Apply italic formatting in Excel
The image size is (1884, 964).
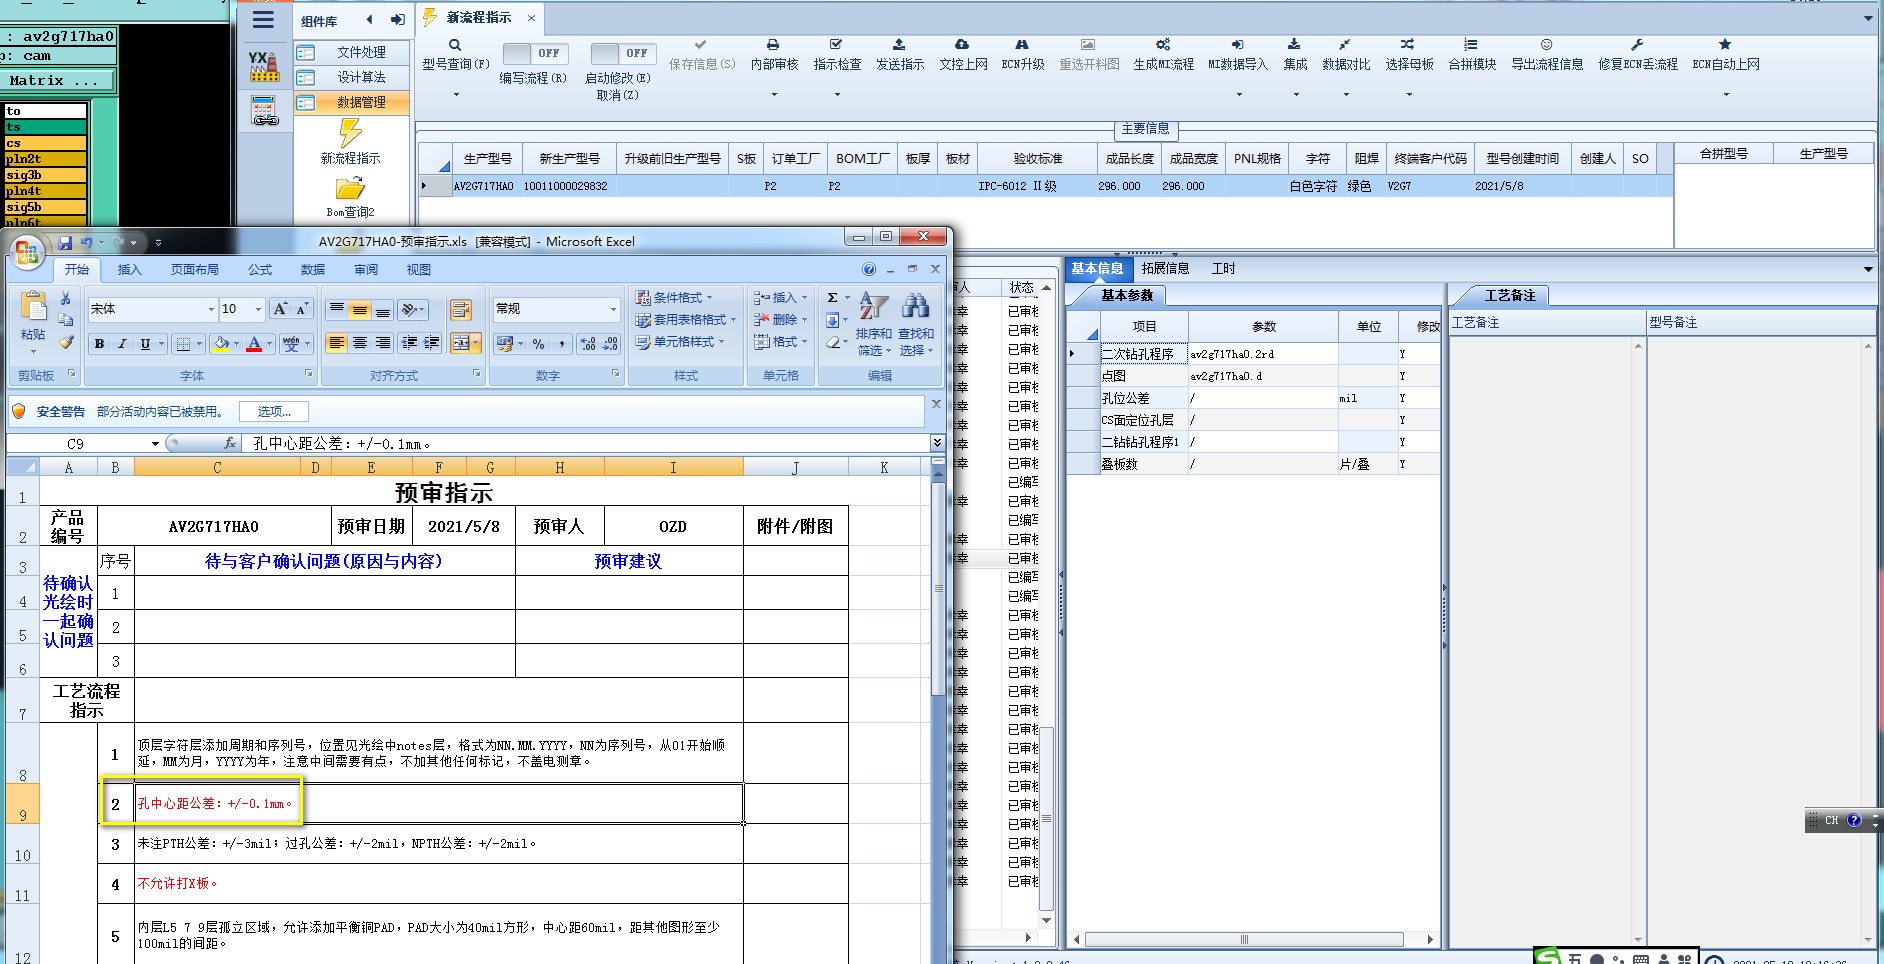[x=122, y=344]
